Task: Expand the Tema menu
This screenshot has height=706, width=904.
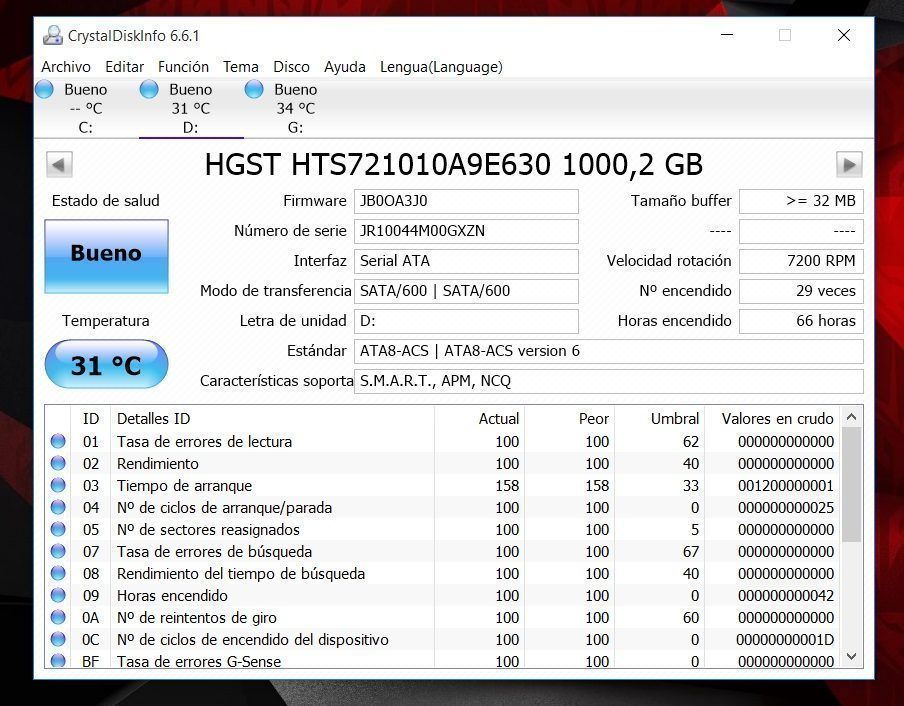Action: [x=240, y=67]
